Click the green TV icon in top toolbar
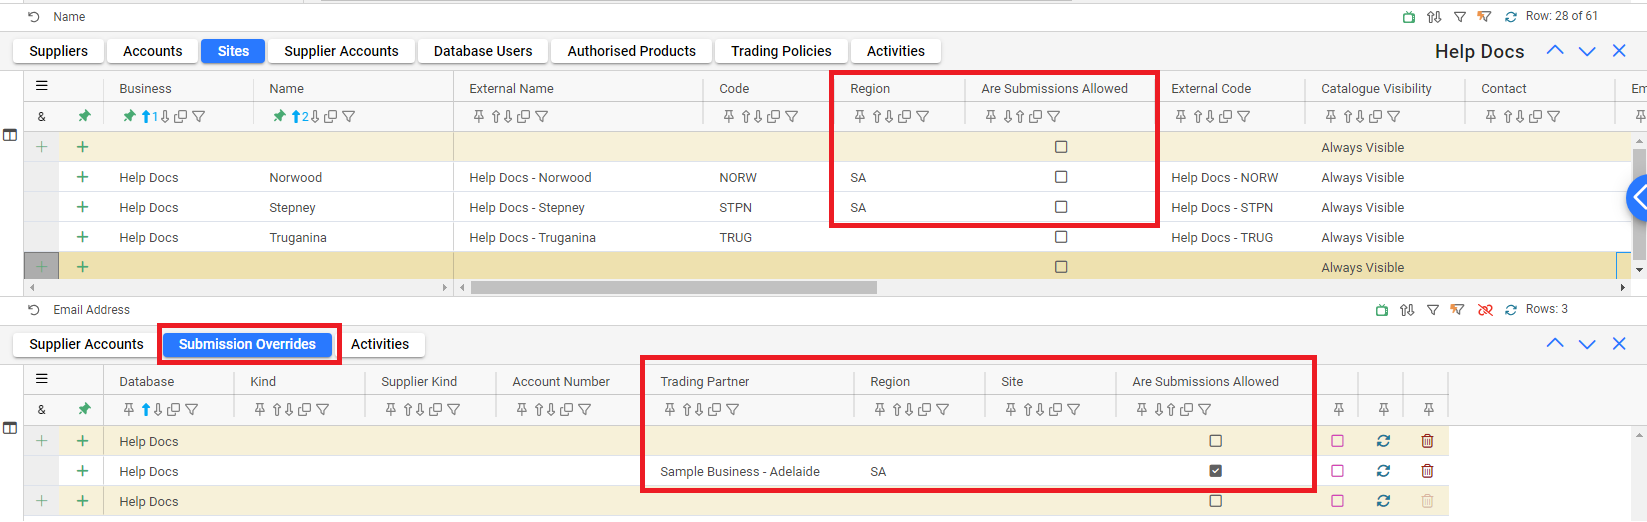The image size is (1647, 522). (1409, 17)
